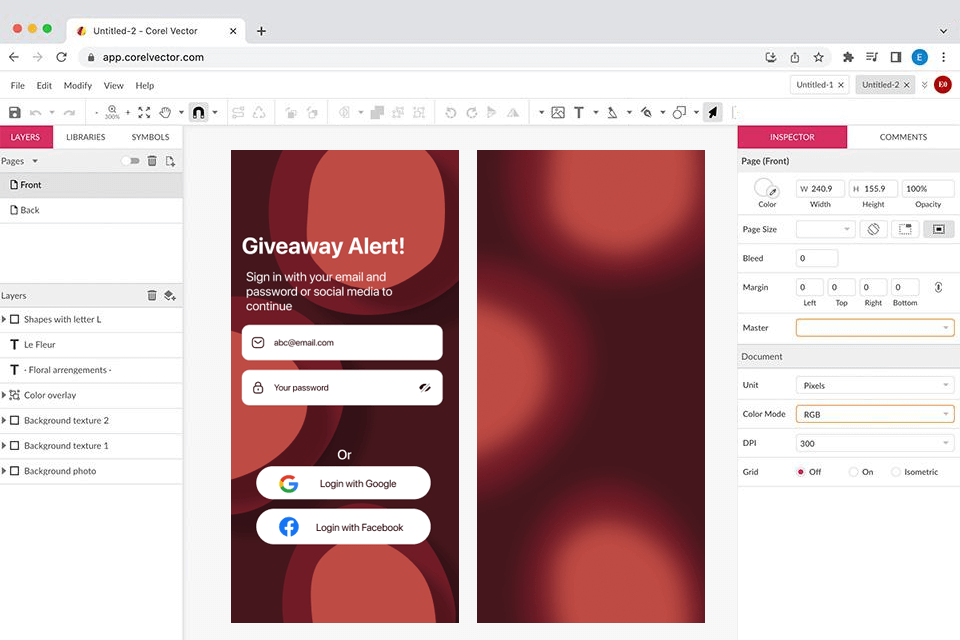Click the zoom magnifier 300% icon
Image resolution: width=960 pixels, height=640 pixels.
pos(112,112)
